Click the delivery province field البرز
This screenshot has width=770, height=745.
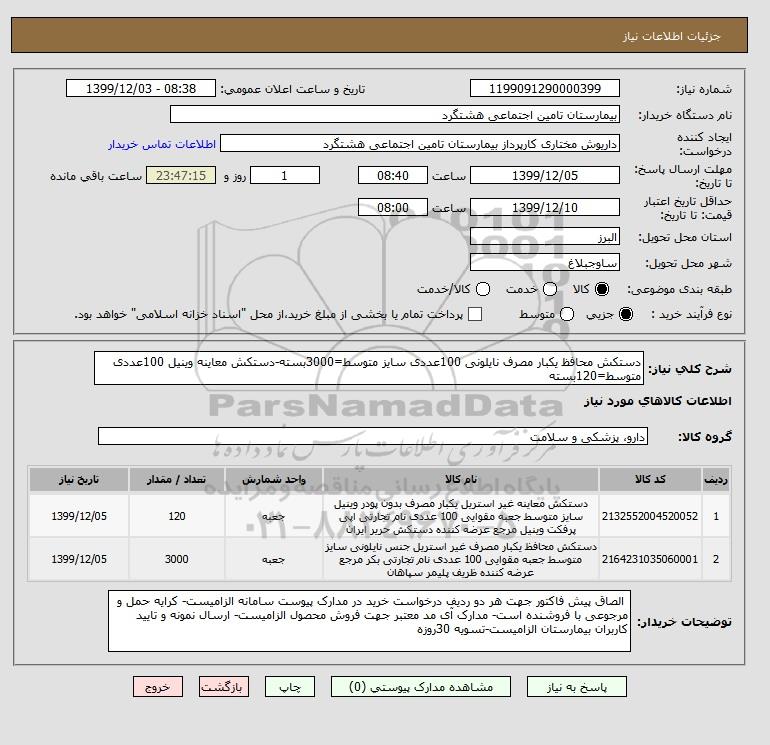[x=545, y=237]
